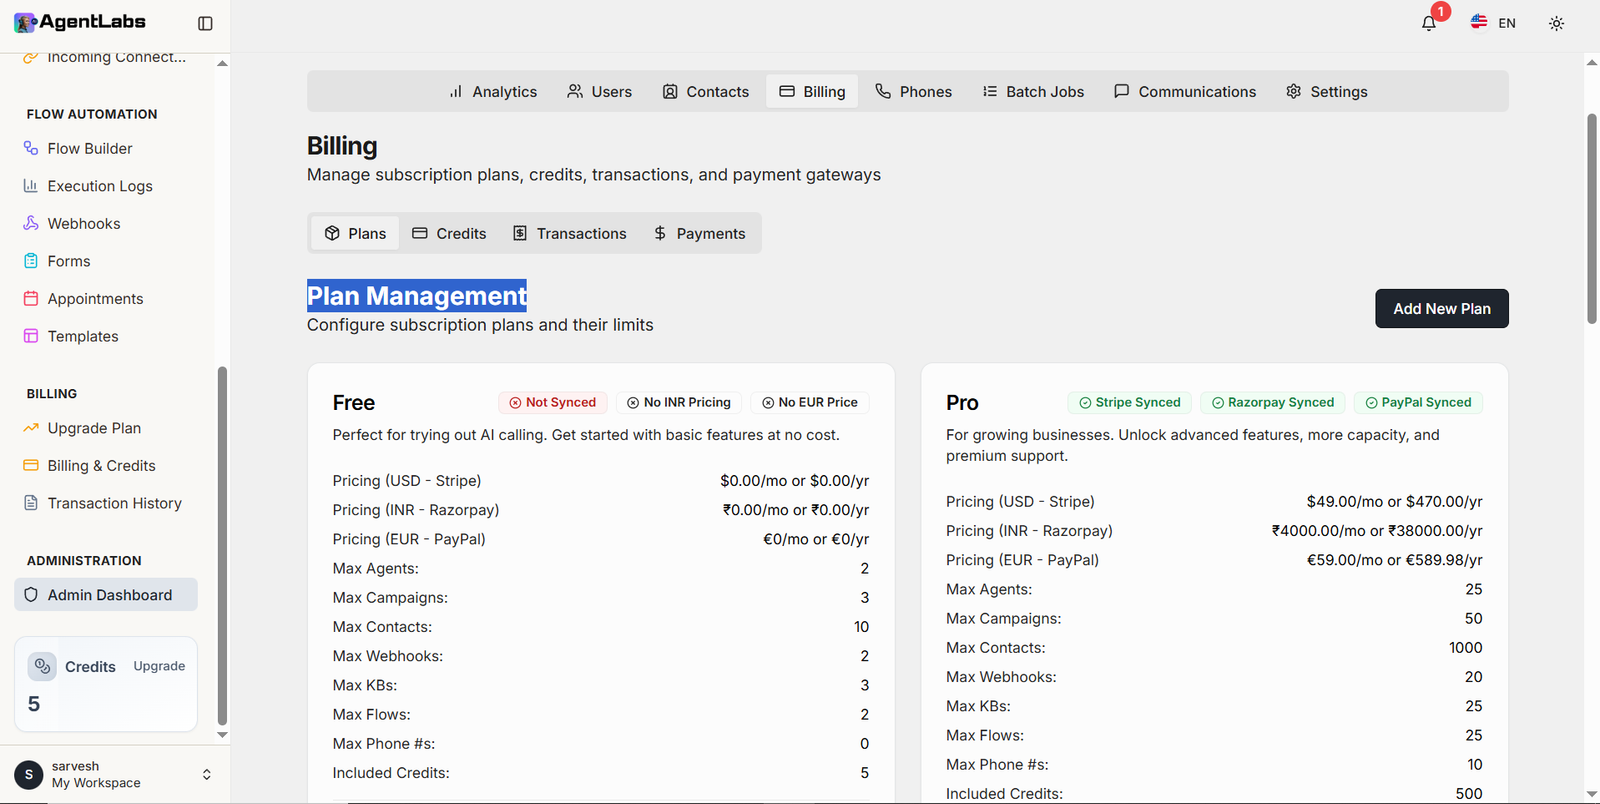The height and width of the screenshot is (804, 1600).
Task: Toggle light/dark theme sun icon
Action: (1556, 23)
